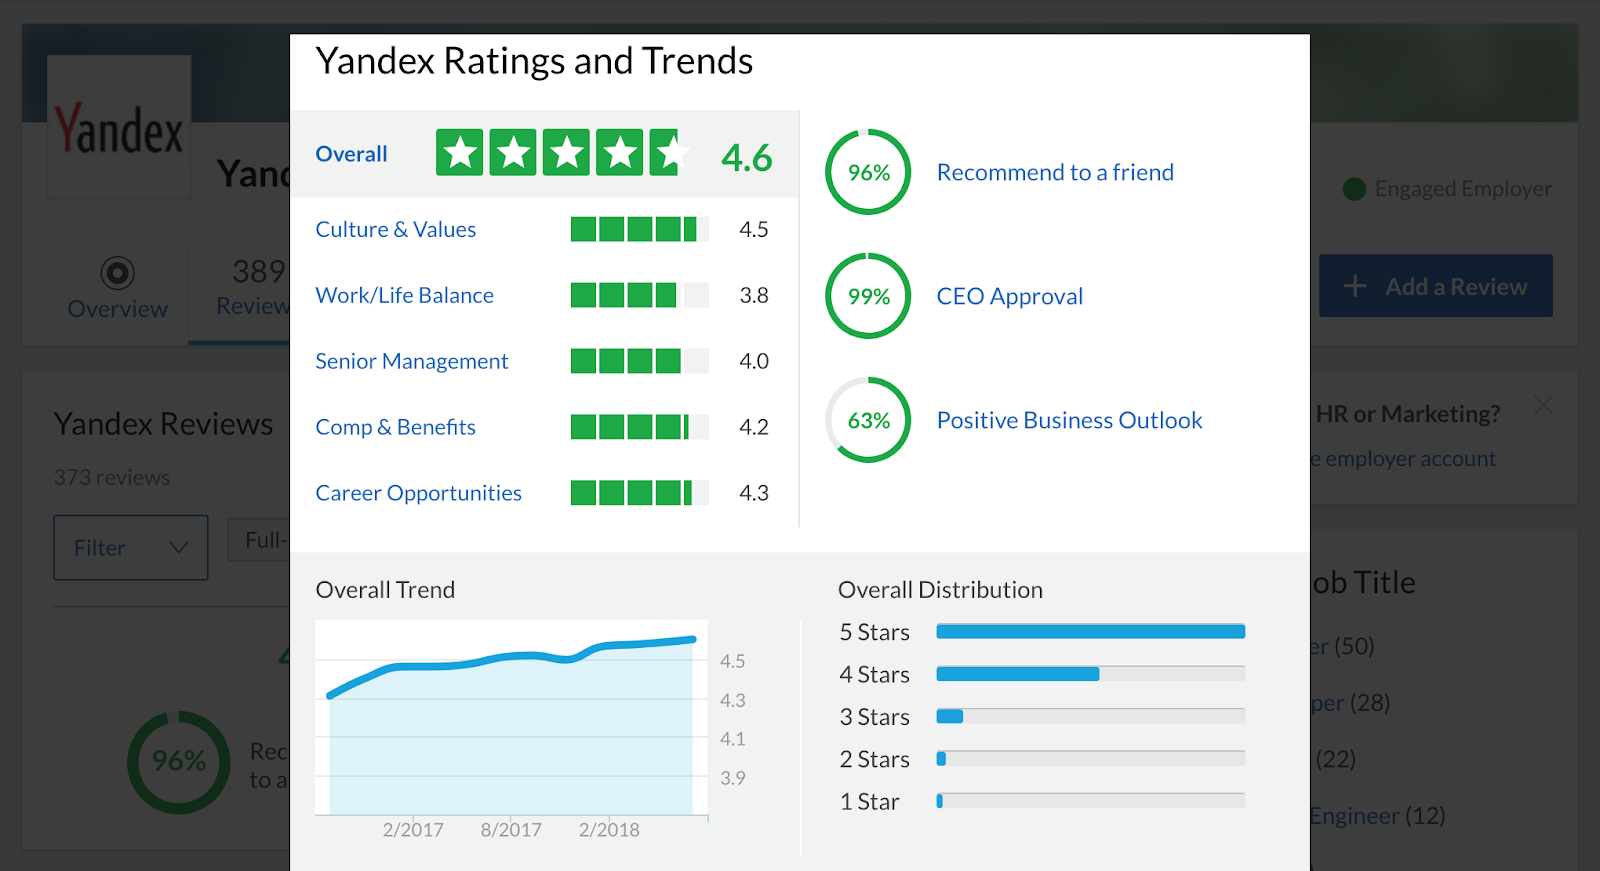The width and height of the screenshot is (1600, 871).
Task: Click the overall star rating icons
Action: [x=562, y=153]
